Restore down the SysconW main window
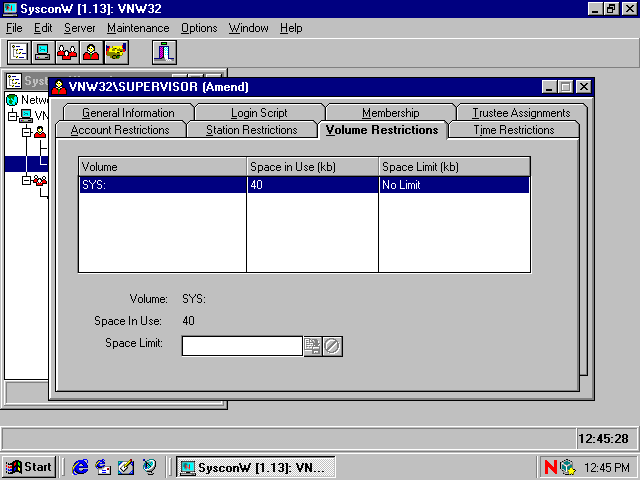Image resolution: width=640 pixels, height=480 pixels. coord(611,9)
